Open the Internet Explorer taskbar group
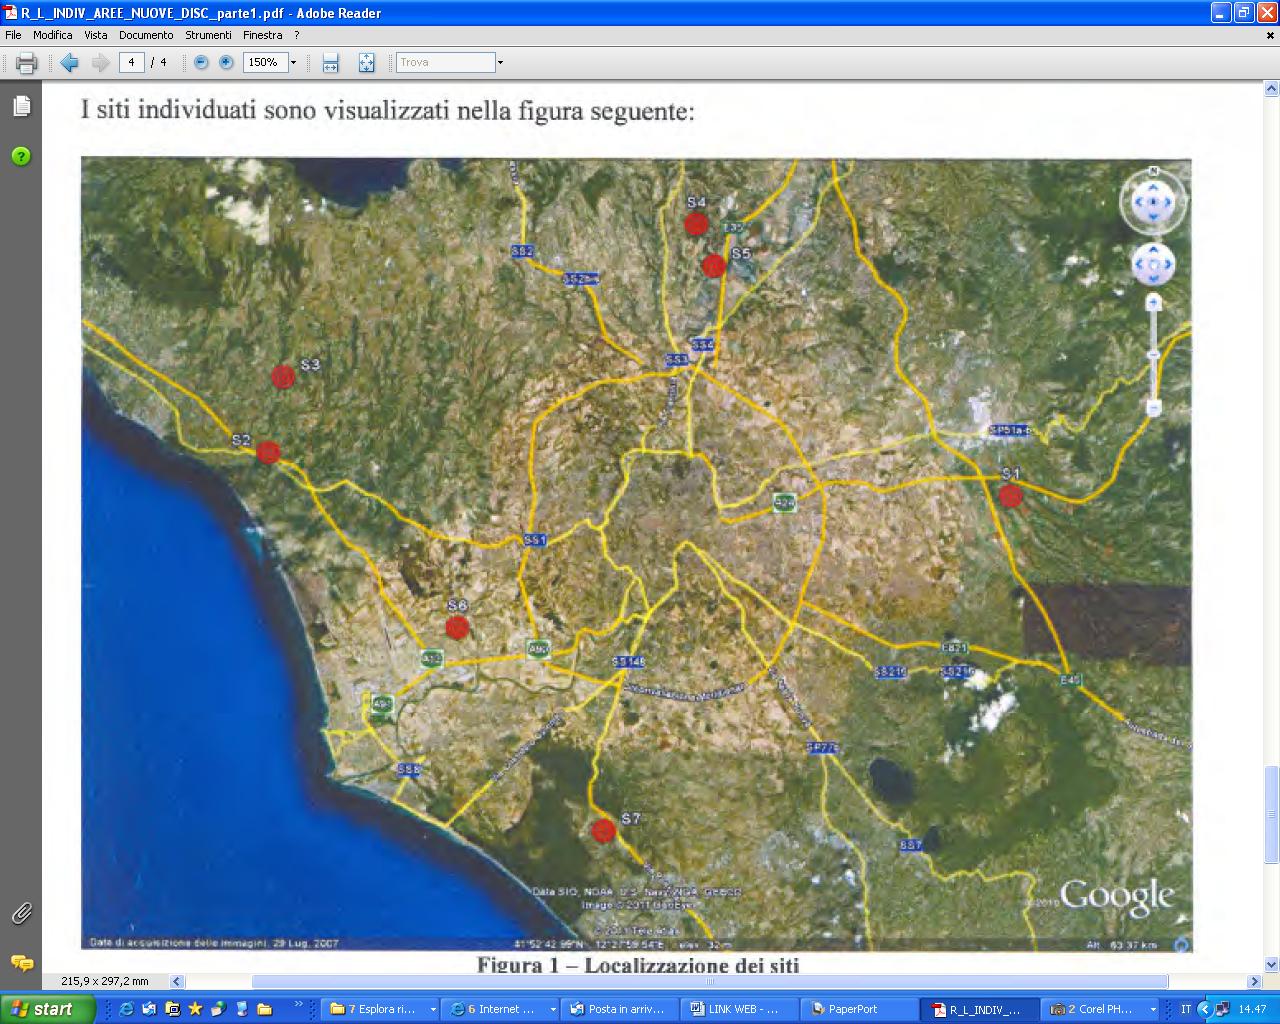Viewport: 1280px width, 1024px height. tap(502, 1009)
